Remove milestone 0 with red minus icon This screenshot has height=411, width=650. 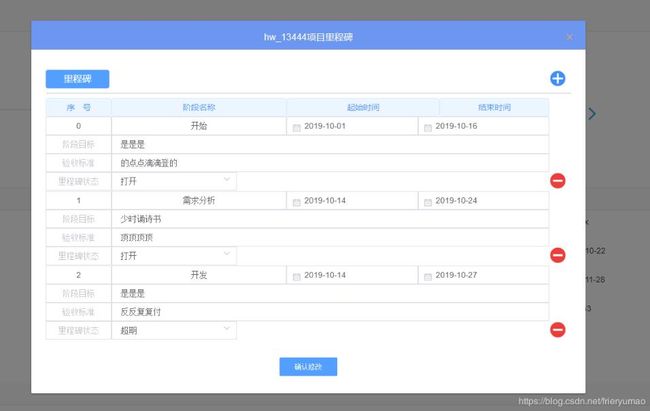point(558,181)
